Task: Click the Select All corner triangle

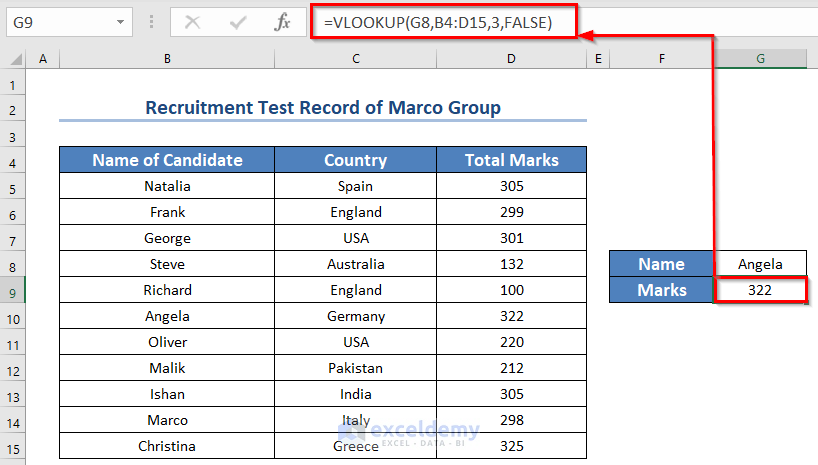Action: click(14, 60)
